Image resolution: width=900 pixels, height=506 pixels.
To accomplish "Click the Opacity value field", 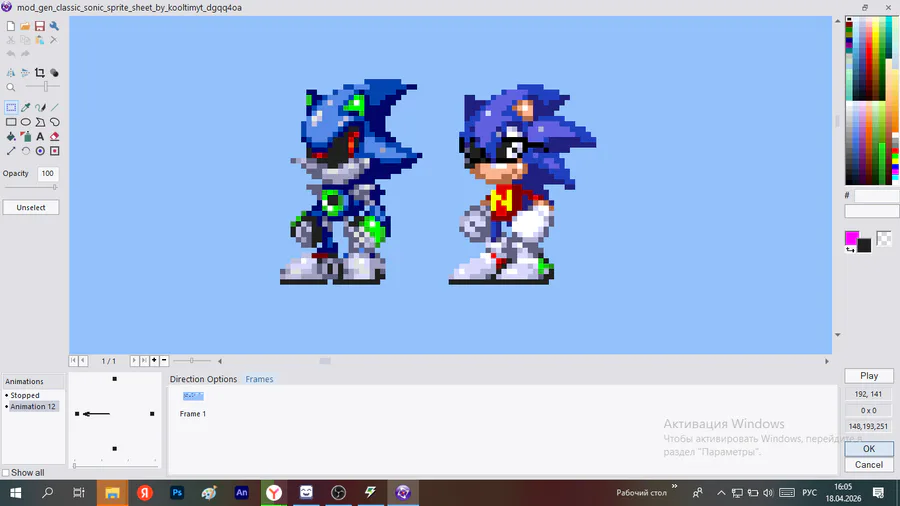I will click(x=48, y=173).
